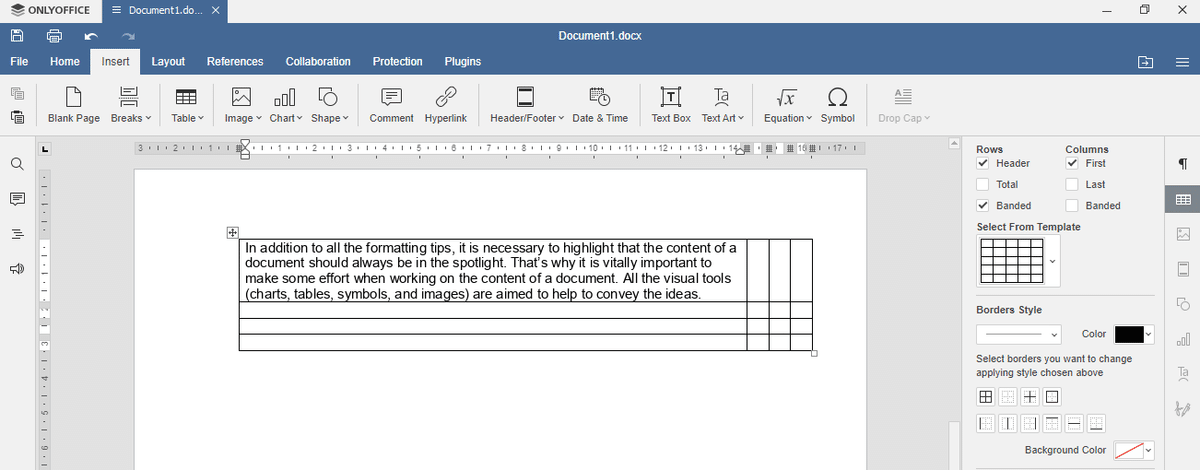Open the References tab
The width and height of the screenshot is (1200, 470).
pos(235,61)
